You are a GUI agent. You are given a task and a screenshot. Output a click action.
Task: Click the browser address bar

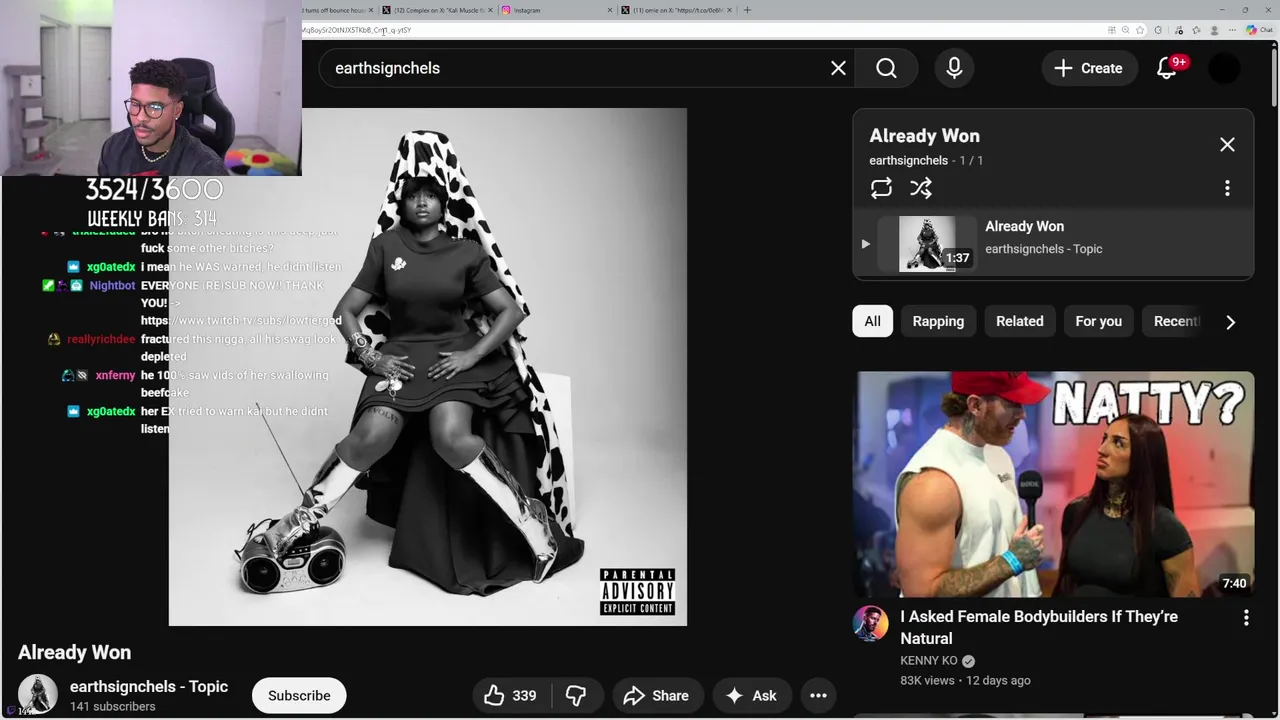click(x=700, y=30)
